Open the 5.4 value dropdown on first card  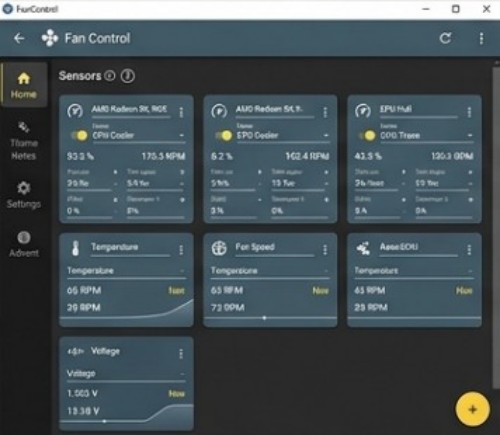[156, 183]
